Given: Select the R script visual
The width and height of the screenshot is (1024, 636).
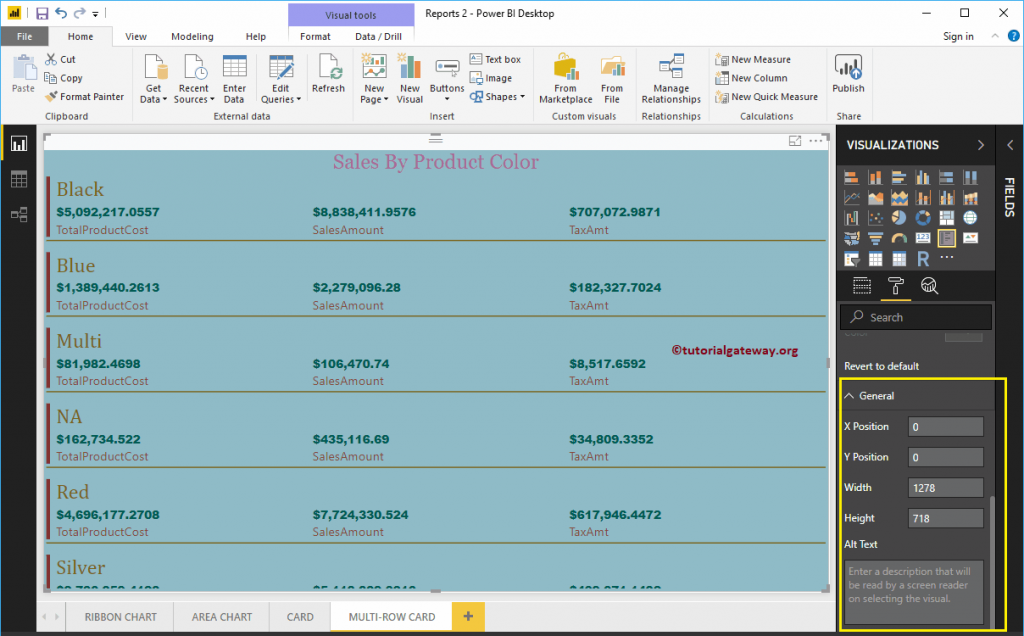Looking at the screenshot, I should (923, 257).
